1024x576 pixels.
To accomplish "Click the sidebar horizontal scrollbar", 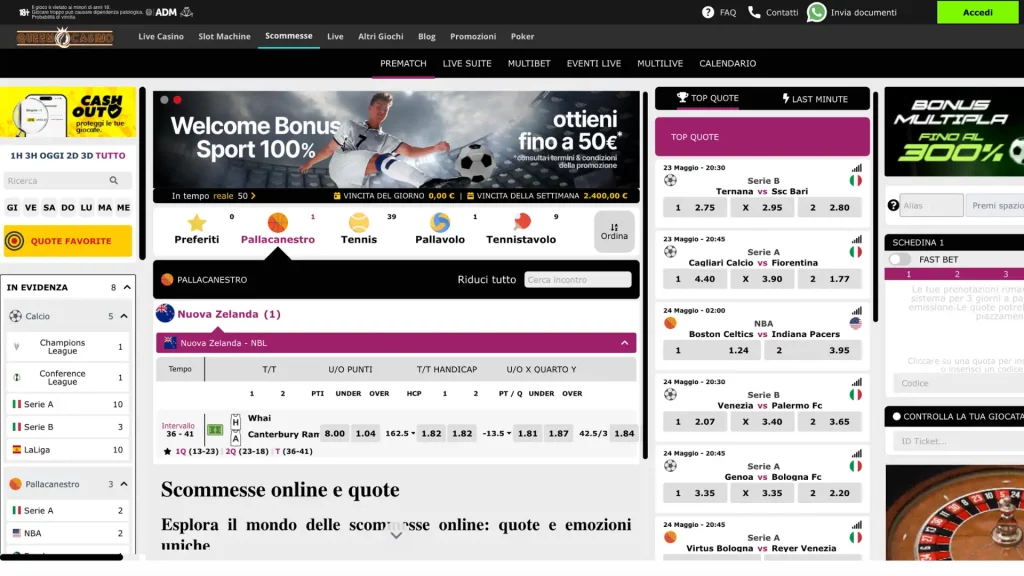I will click(61, 557).
